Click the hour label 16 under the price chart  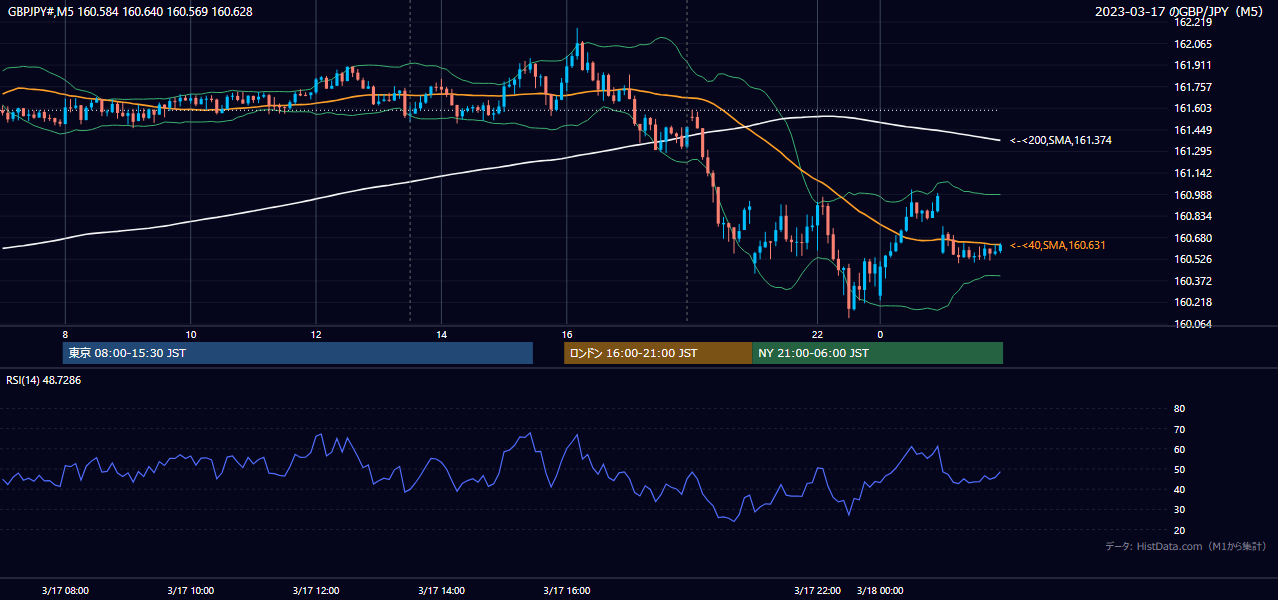tap(567, 334)
